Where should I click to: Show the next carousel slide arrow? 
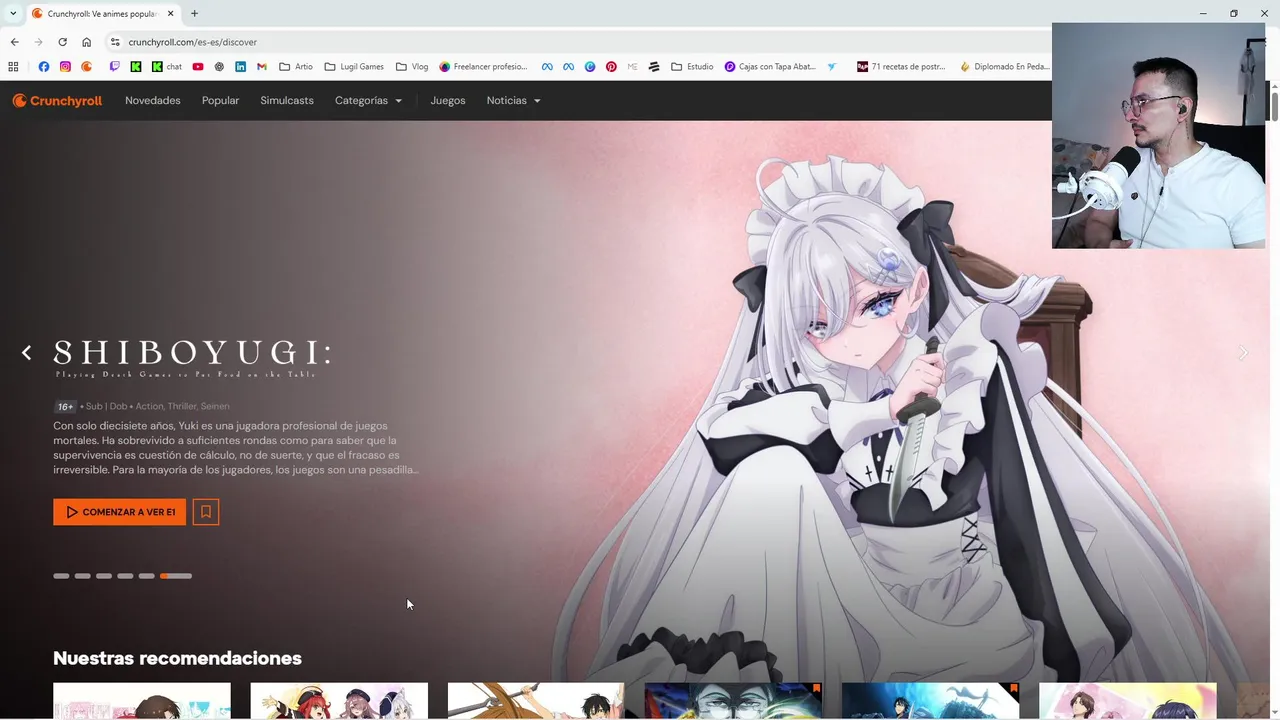(x=1243, y=352)
